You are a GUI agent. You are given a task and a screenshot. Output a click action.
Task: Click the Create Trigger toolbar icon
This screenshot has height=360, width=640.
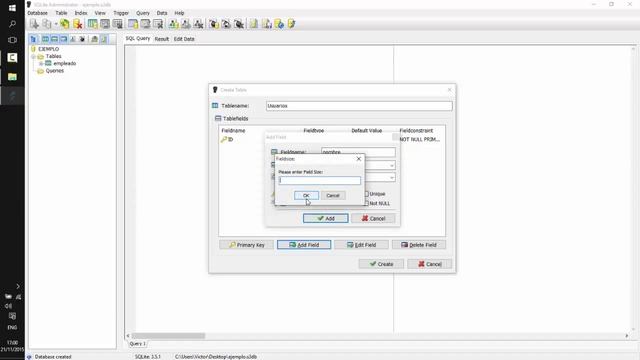click(213, 24)
